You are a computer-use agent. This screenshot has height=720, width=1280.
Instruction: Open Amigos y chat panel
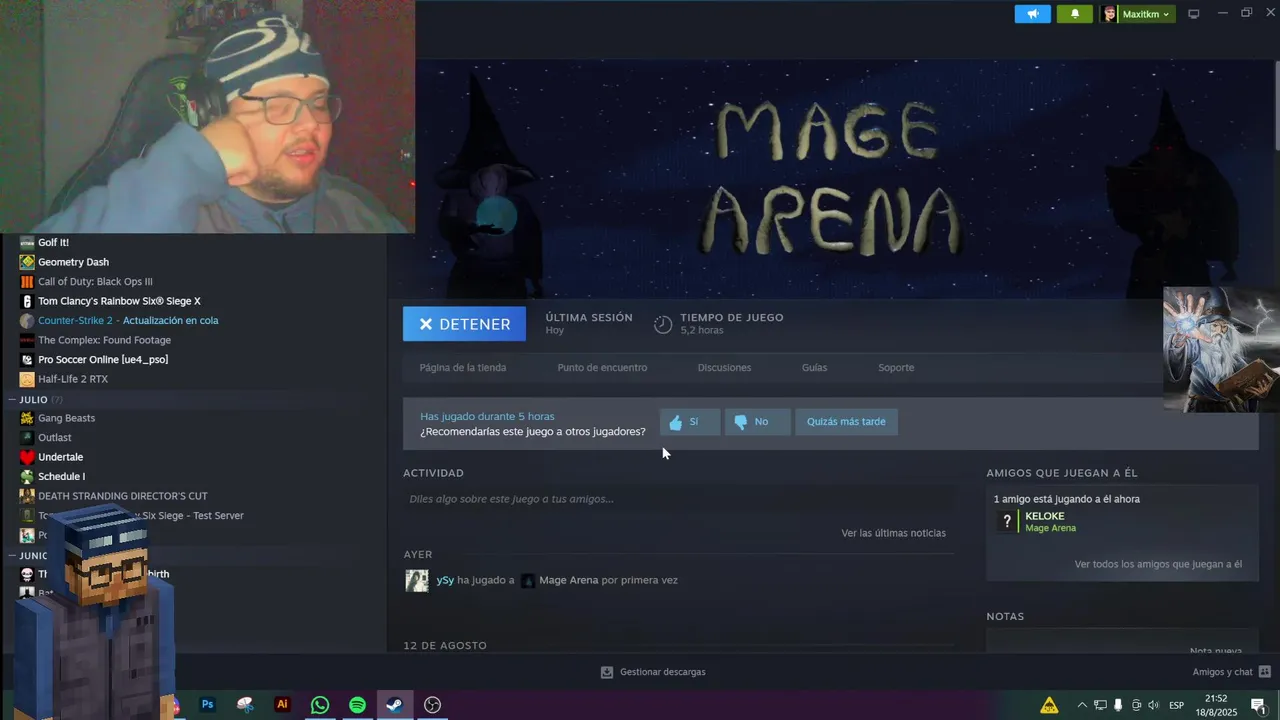[1222, 672]
